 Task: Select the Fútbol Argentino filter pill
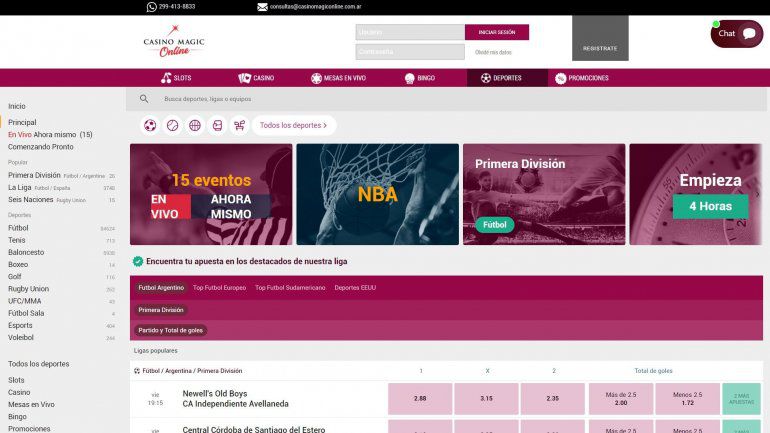161,288
